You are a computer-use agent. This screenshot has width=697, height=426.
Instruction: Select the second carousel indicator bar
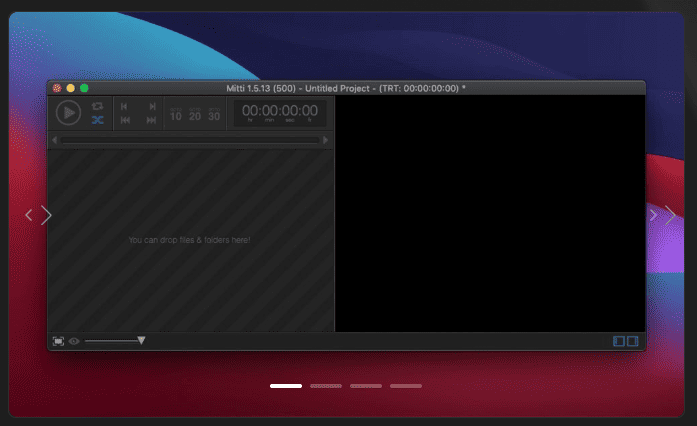[x=326, y=386]
